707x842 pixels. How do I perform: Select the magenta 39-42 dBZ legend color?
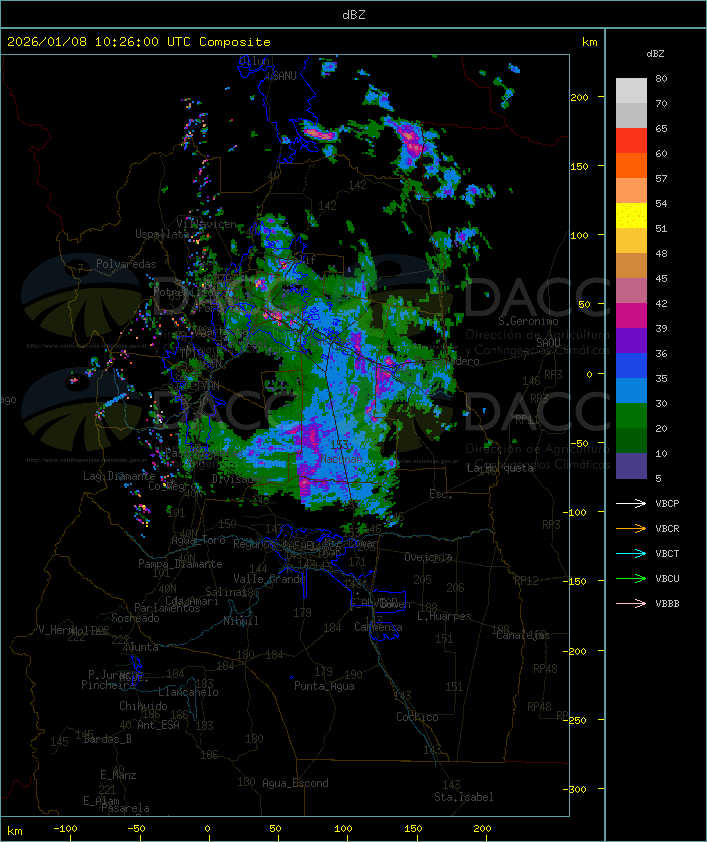click(x=631, y=316)
